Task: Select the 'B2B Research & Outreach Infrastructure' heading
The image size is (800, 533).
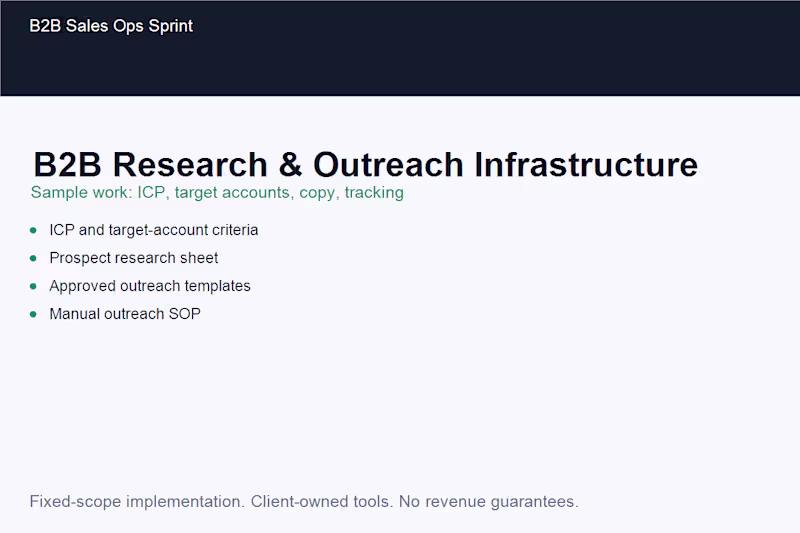Action: click(x=365, y=164)
